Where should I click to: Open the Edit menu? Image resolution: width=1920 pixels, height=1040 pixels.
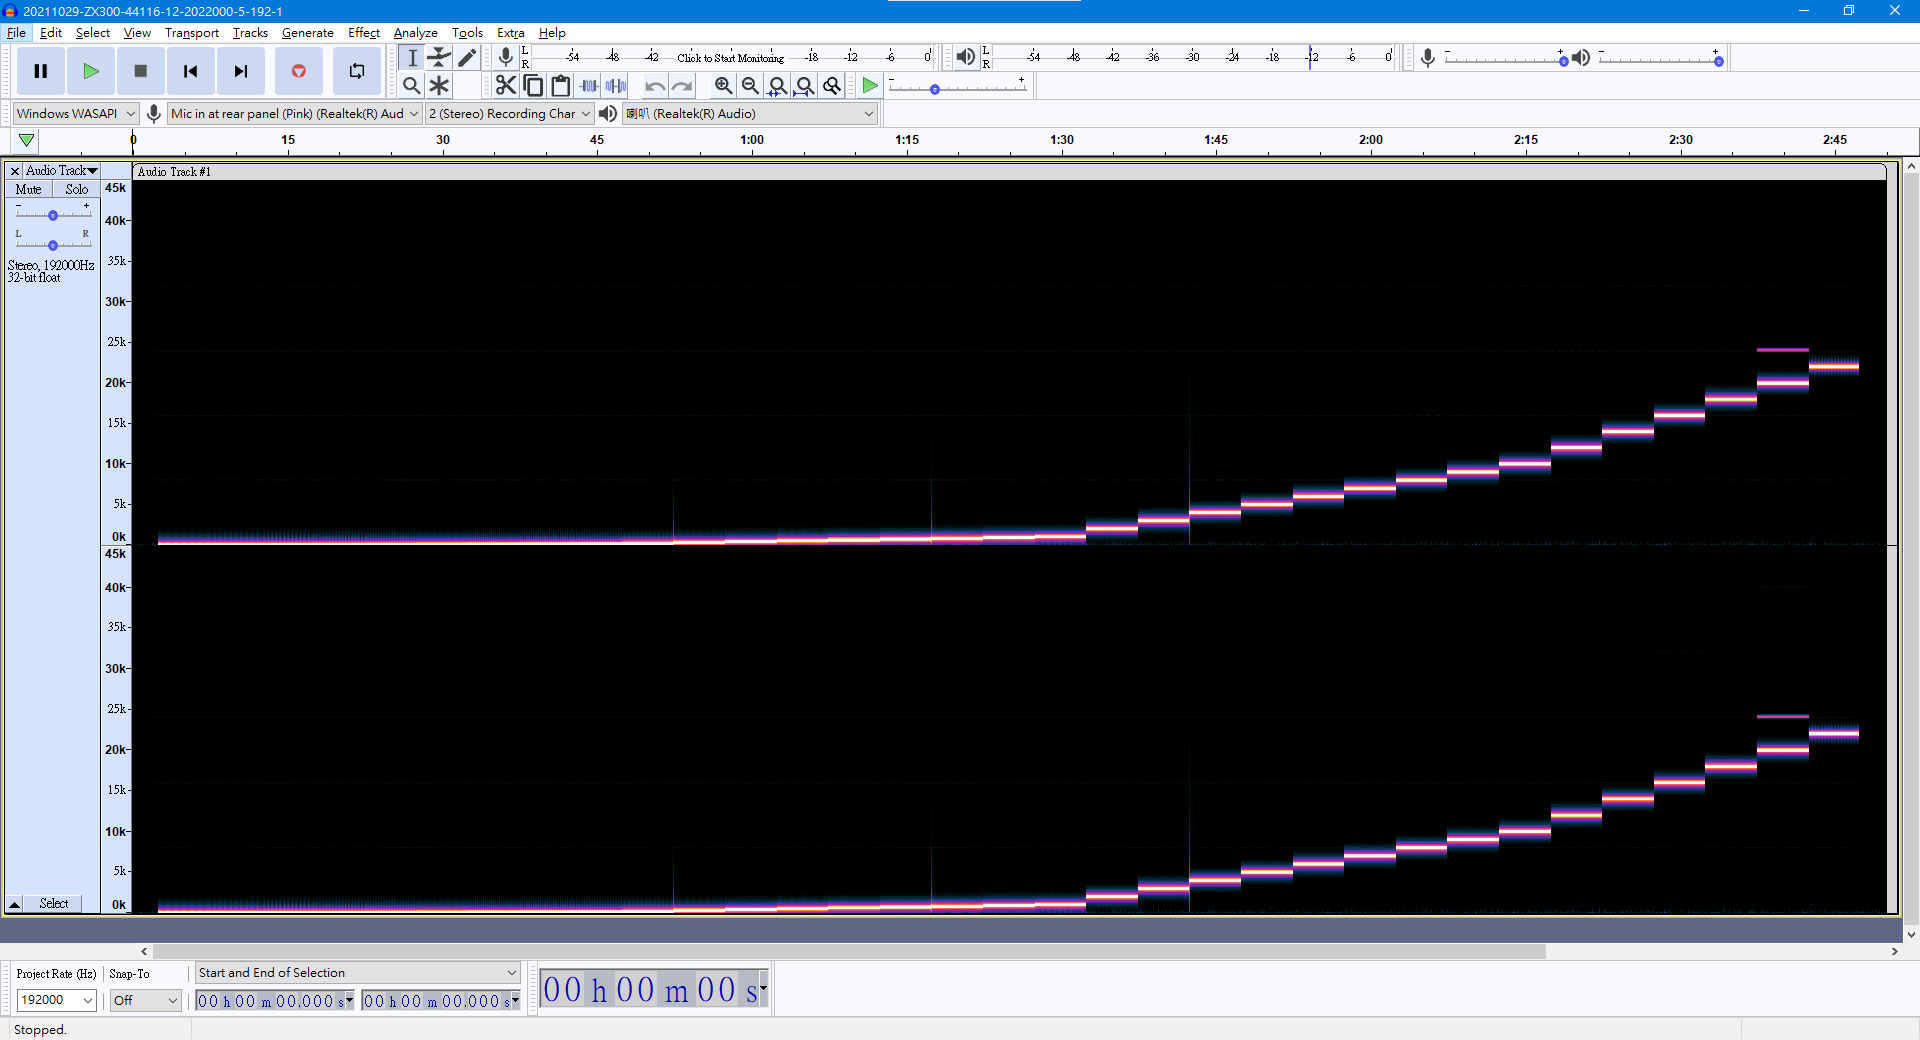(x=51, y=33)
